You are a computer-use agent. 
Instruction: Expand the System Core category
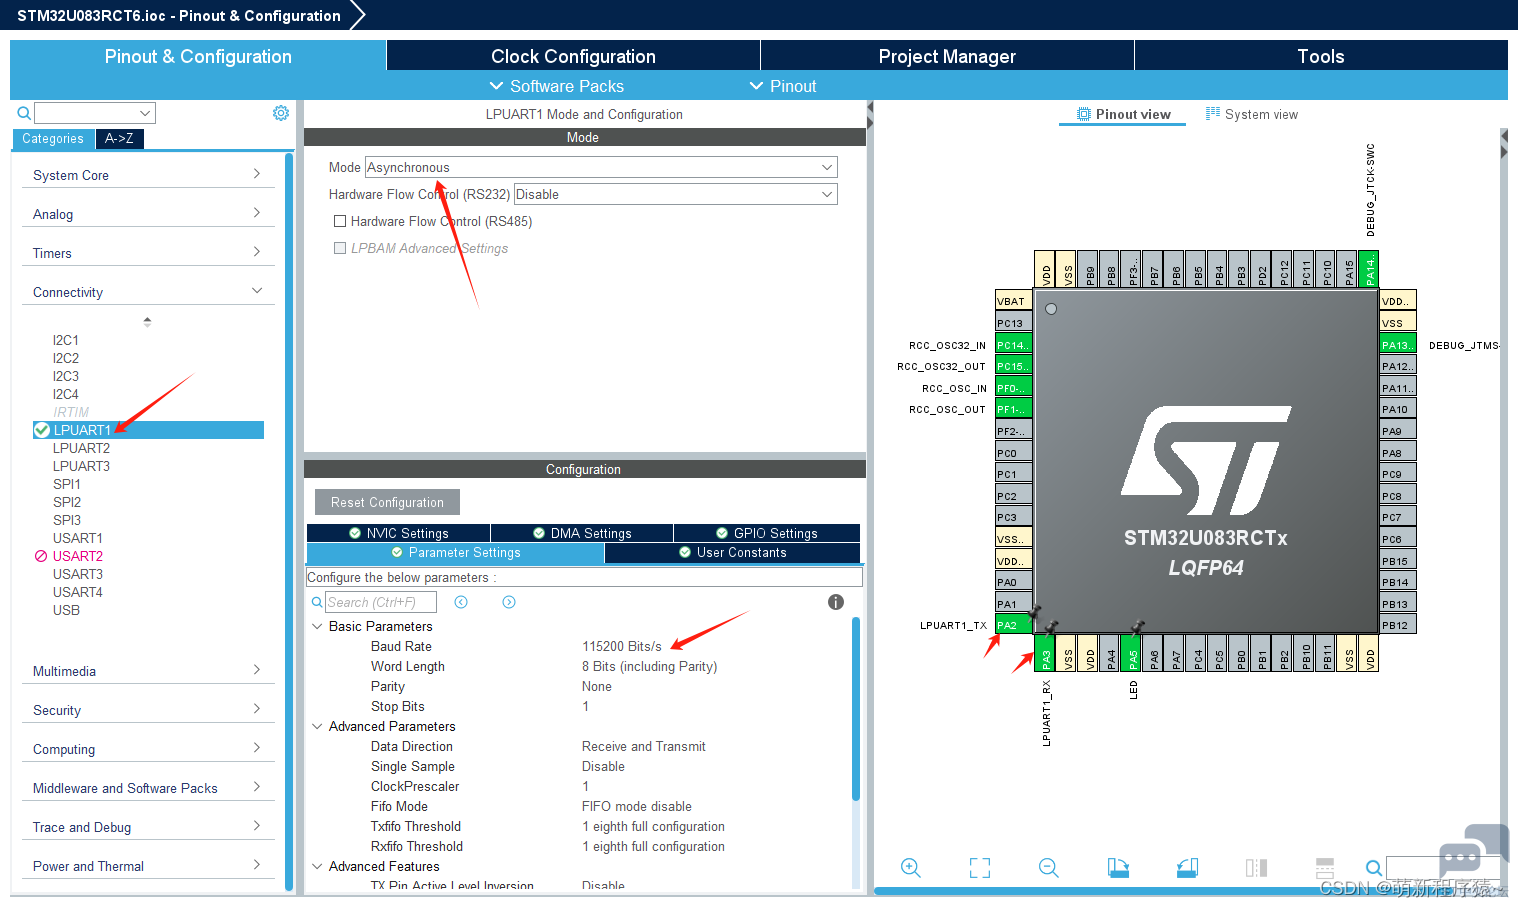coord(148,175)
